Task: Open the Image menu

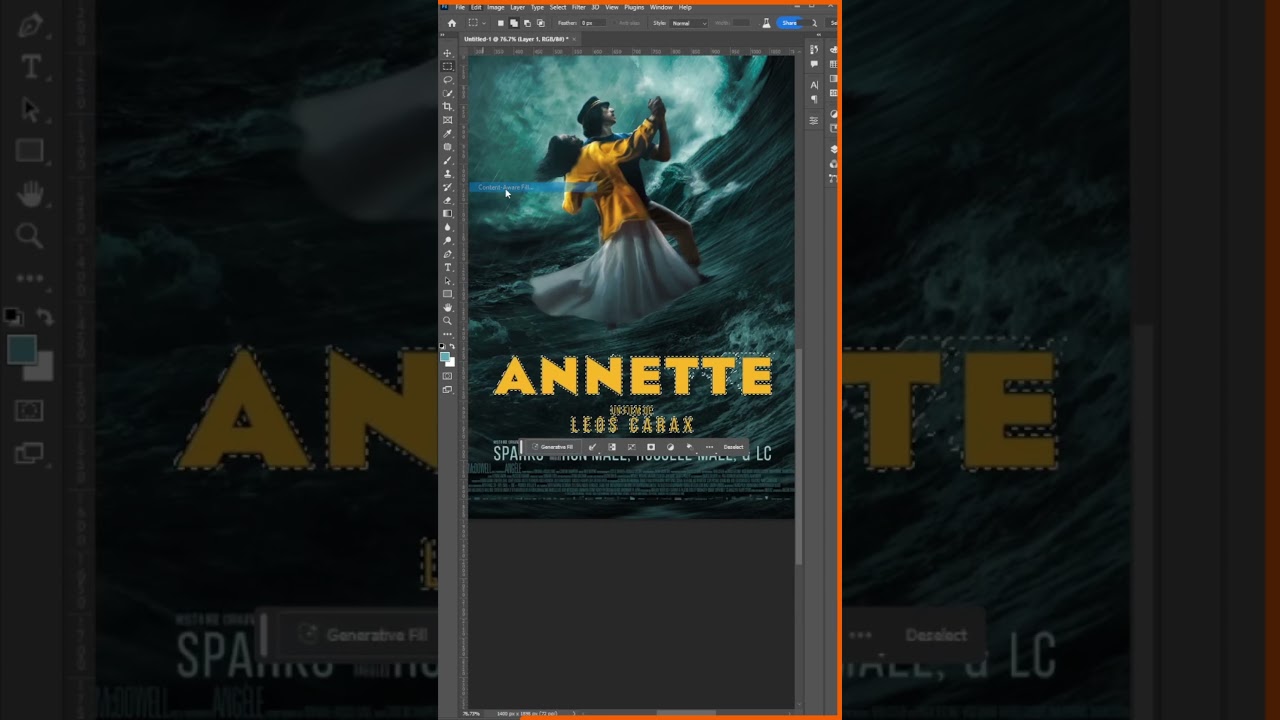Action: pyautogui.click(x=496, y=7)
